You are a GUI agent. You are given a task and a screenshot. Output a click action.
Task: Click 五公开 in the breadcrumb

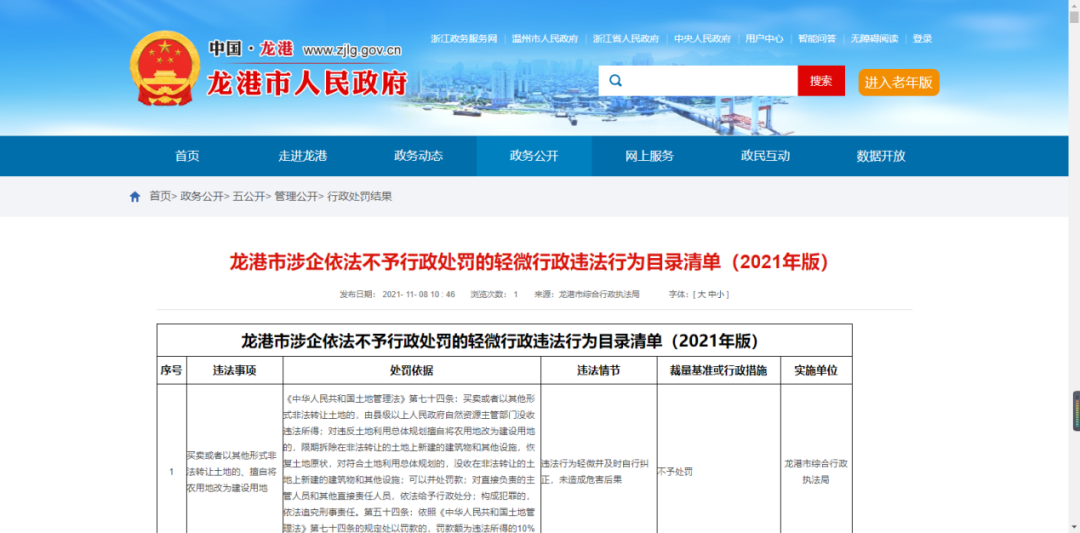(x=249, y=197)
